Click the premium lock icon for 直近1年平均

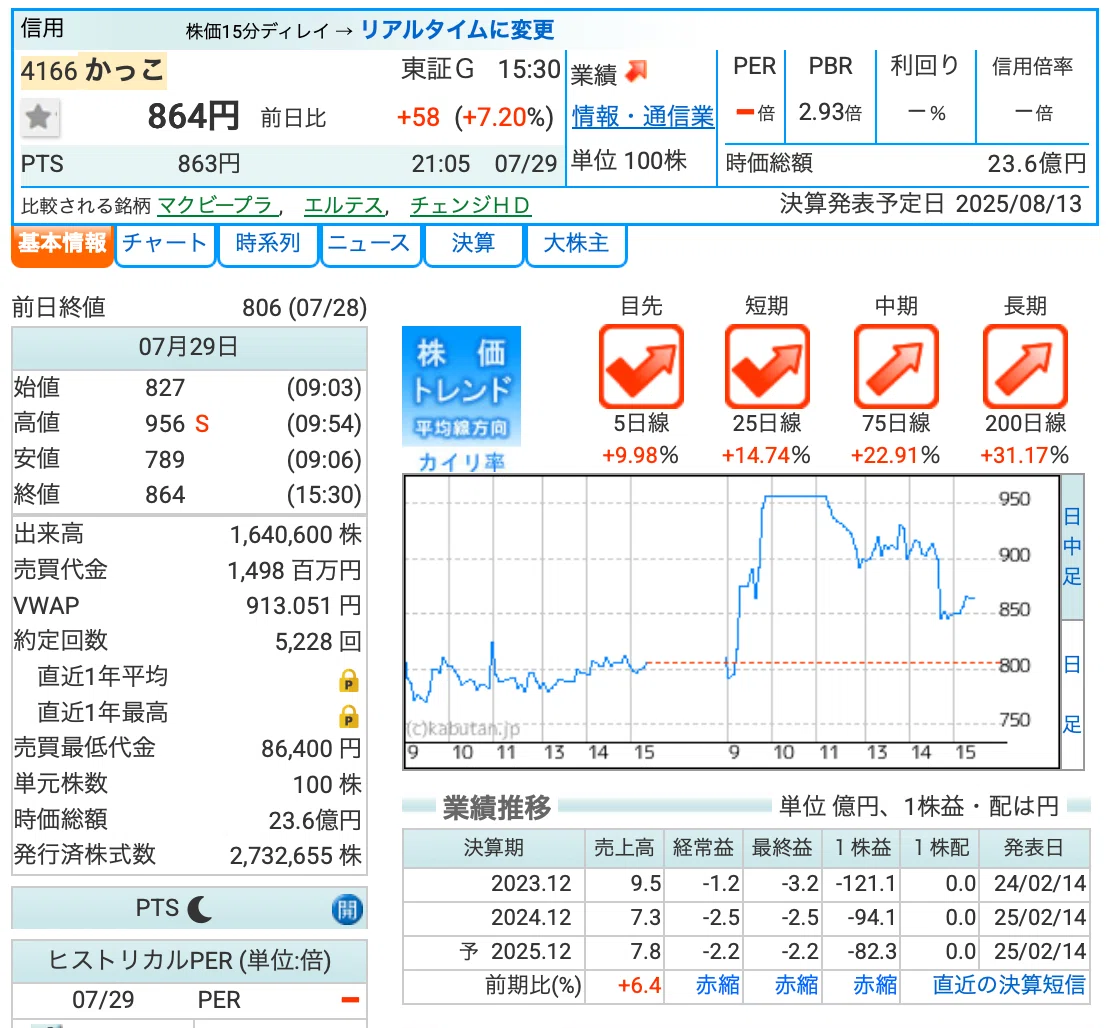[x=348, y=681]
